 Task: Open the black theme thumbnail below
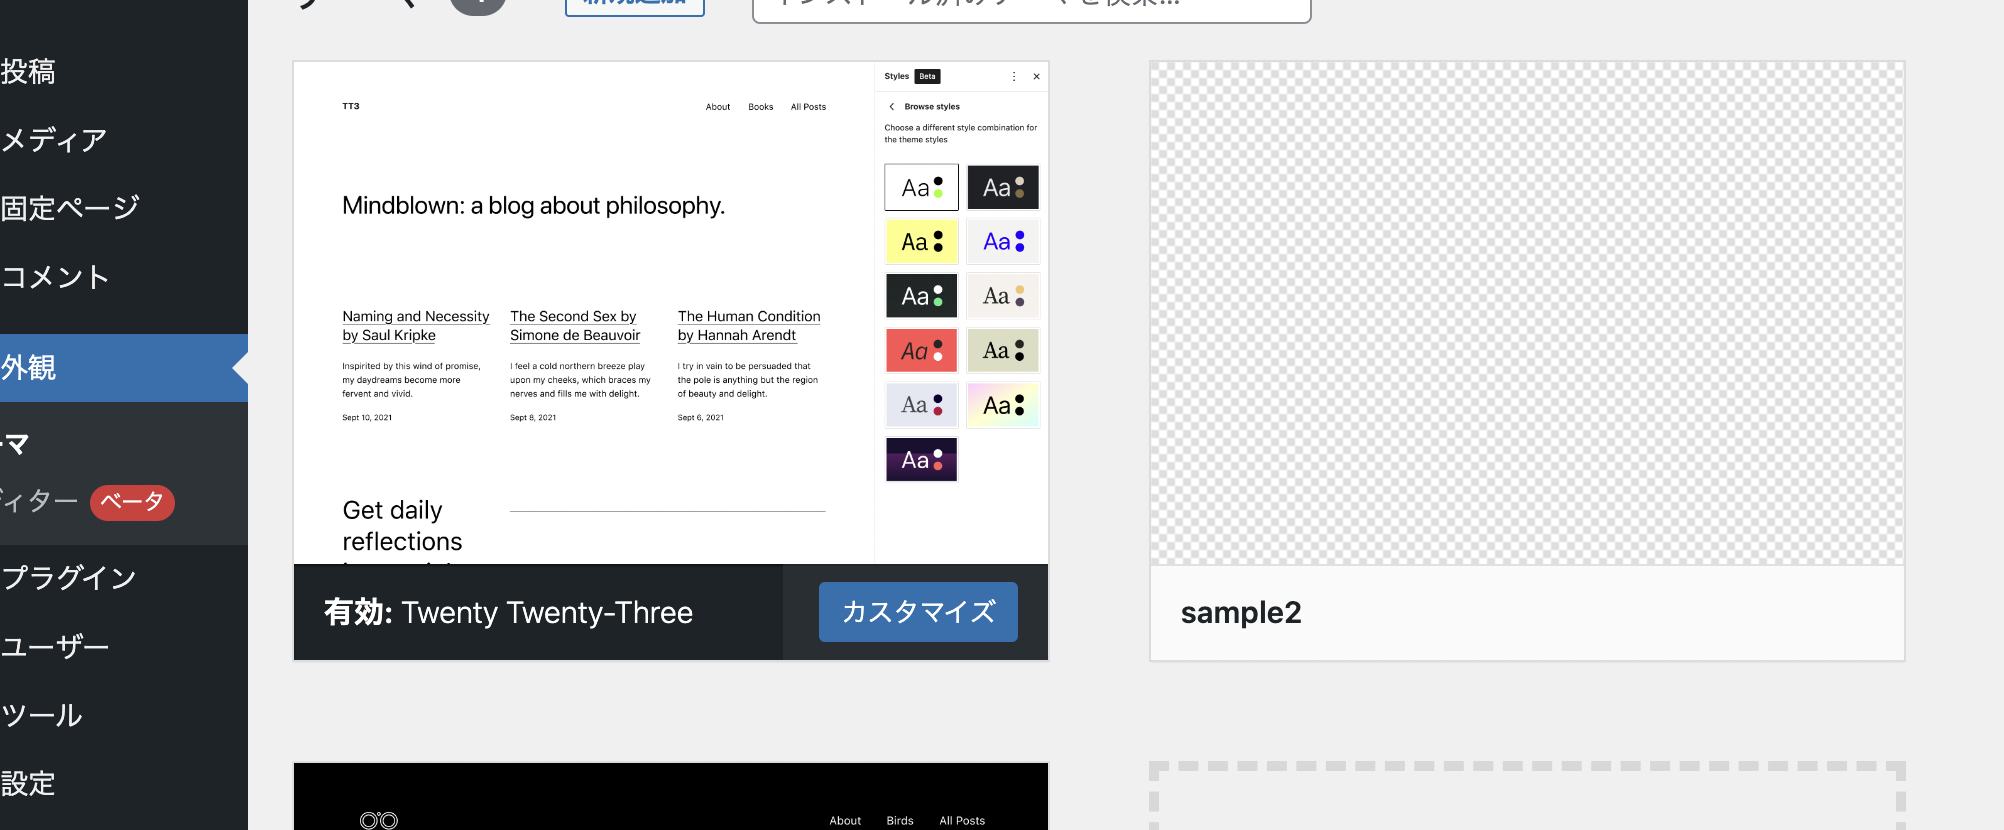click(671, 797)
